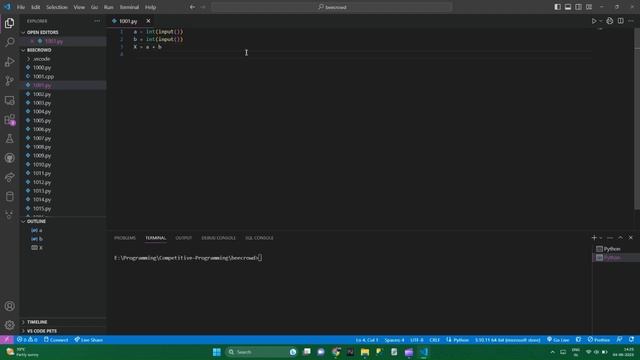Open Windows Start menu
Image resolution: width=640 pixels, height=360 pixels.
[217, 352]
